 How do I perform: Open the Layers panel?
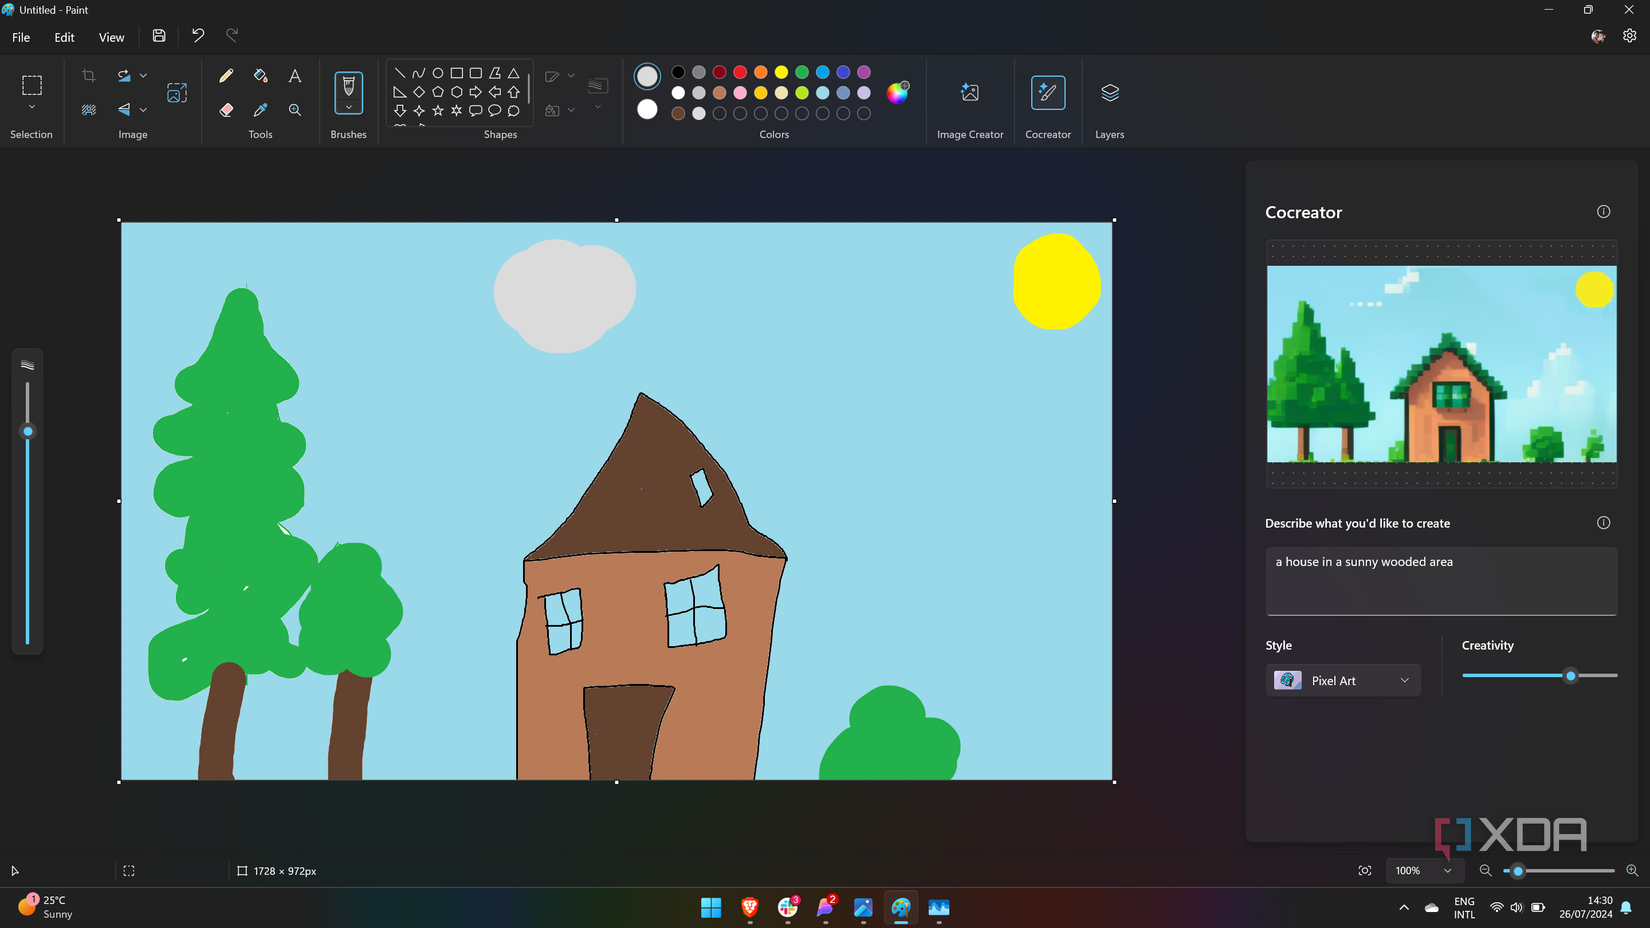1109,92
